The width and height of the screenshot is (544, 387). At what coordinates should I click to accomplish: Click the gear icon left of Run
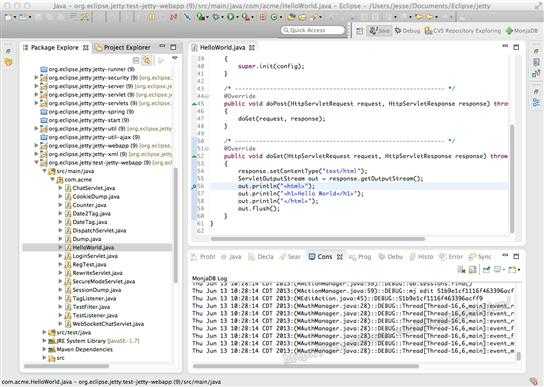[216, 17]
